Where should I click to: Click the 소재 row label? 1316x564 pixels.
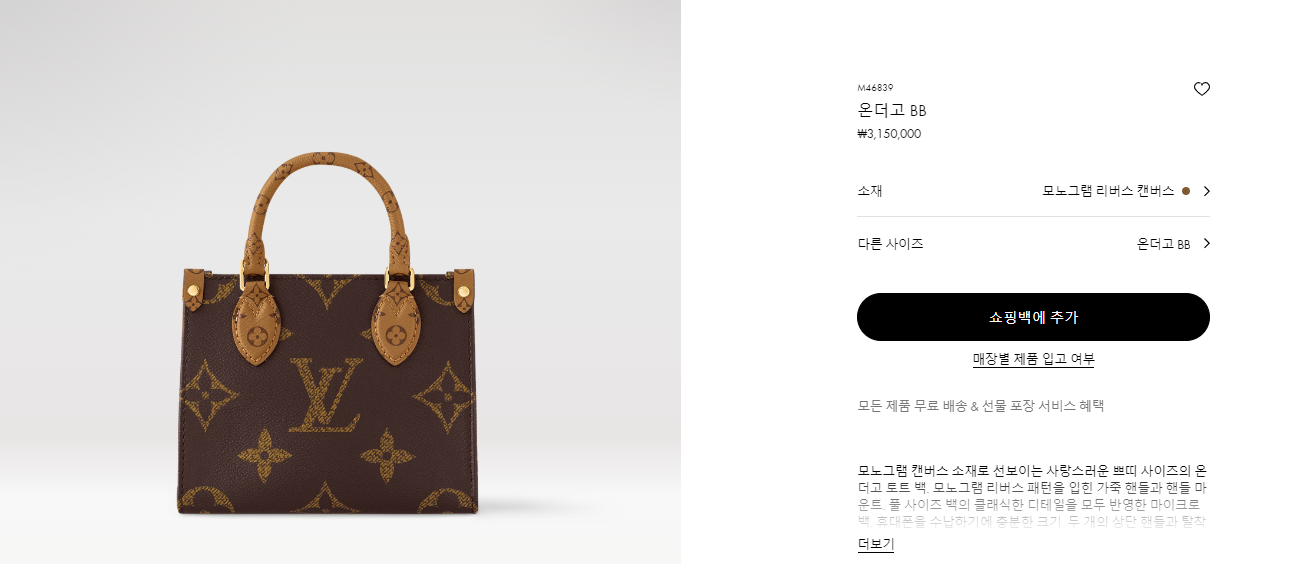click(869, 191)
